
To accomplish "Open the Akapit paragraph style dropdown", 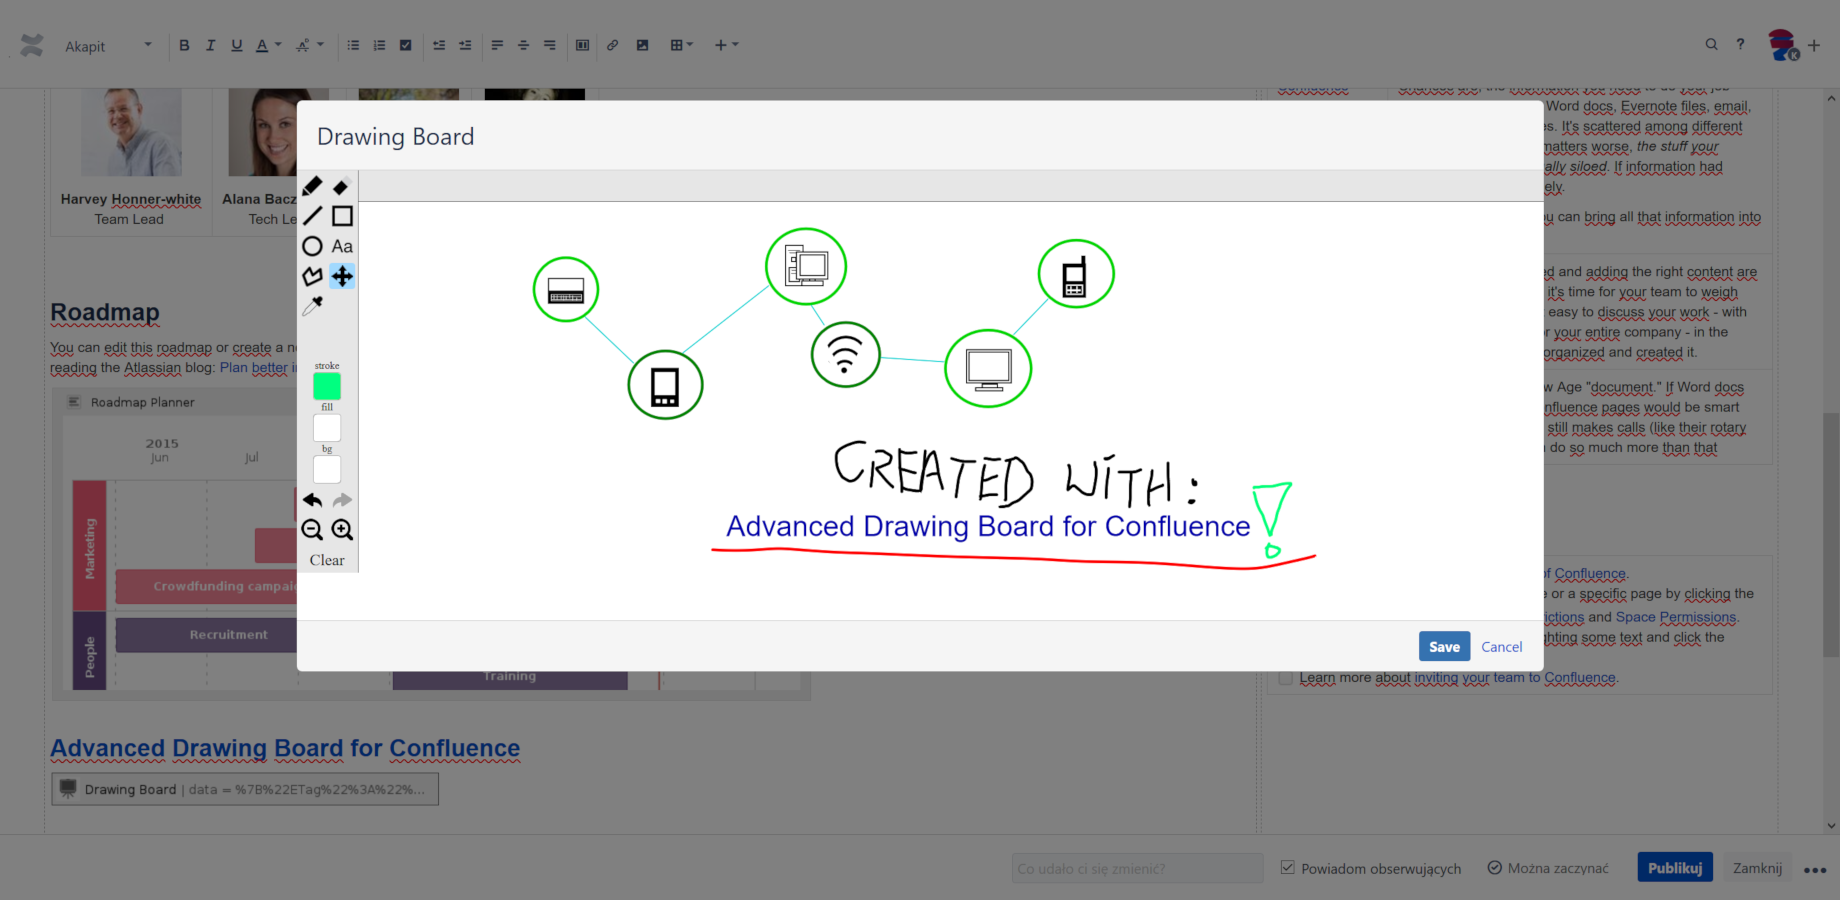I will coord(108,46).
